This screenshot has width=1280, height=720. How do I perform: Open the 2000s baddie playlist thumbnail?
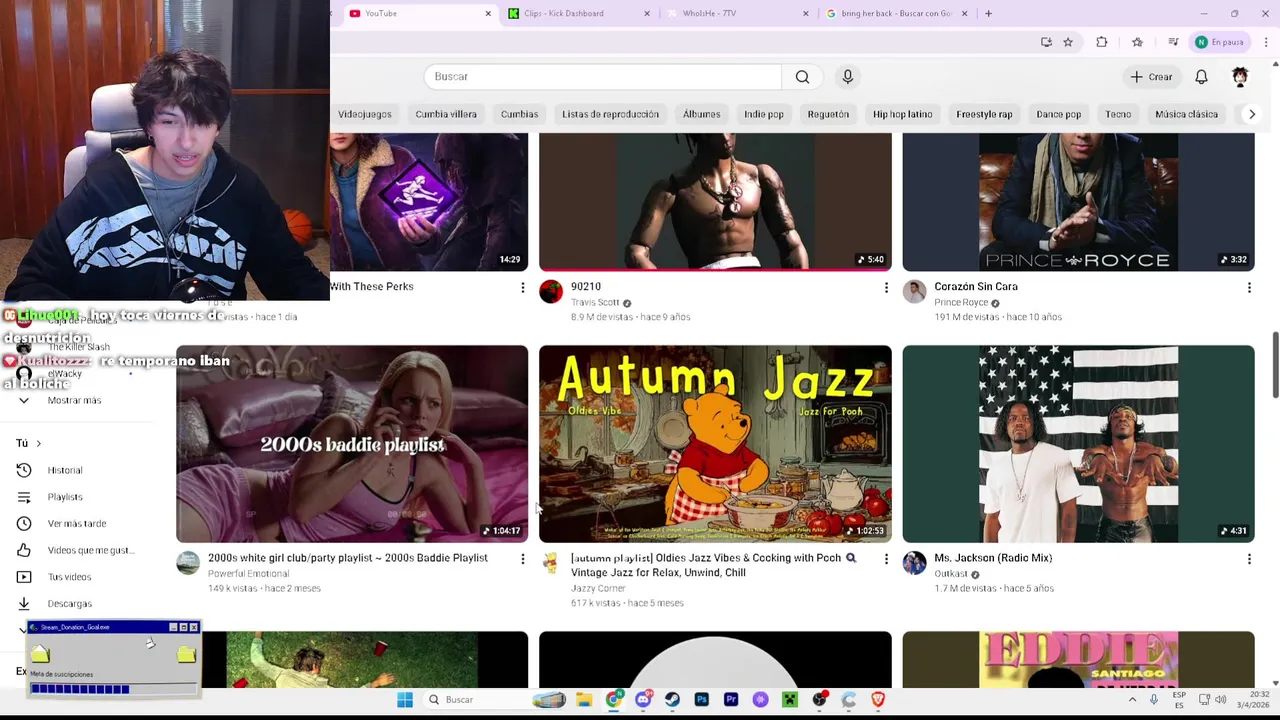pos(352,444)
